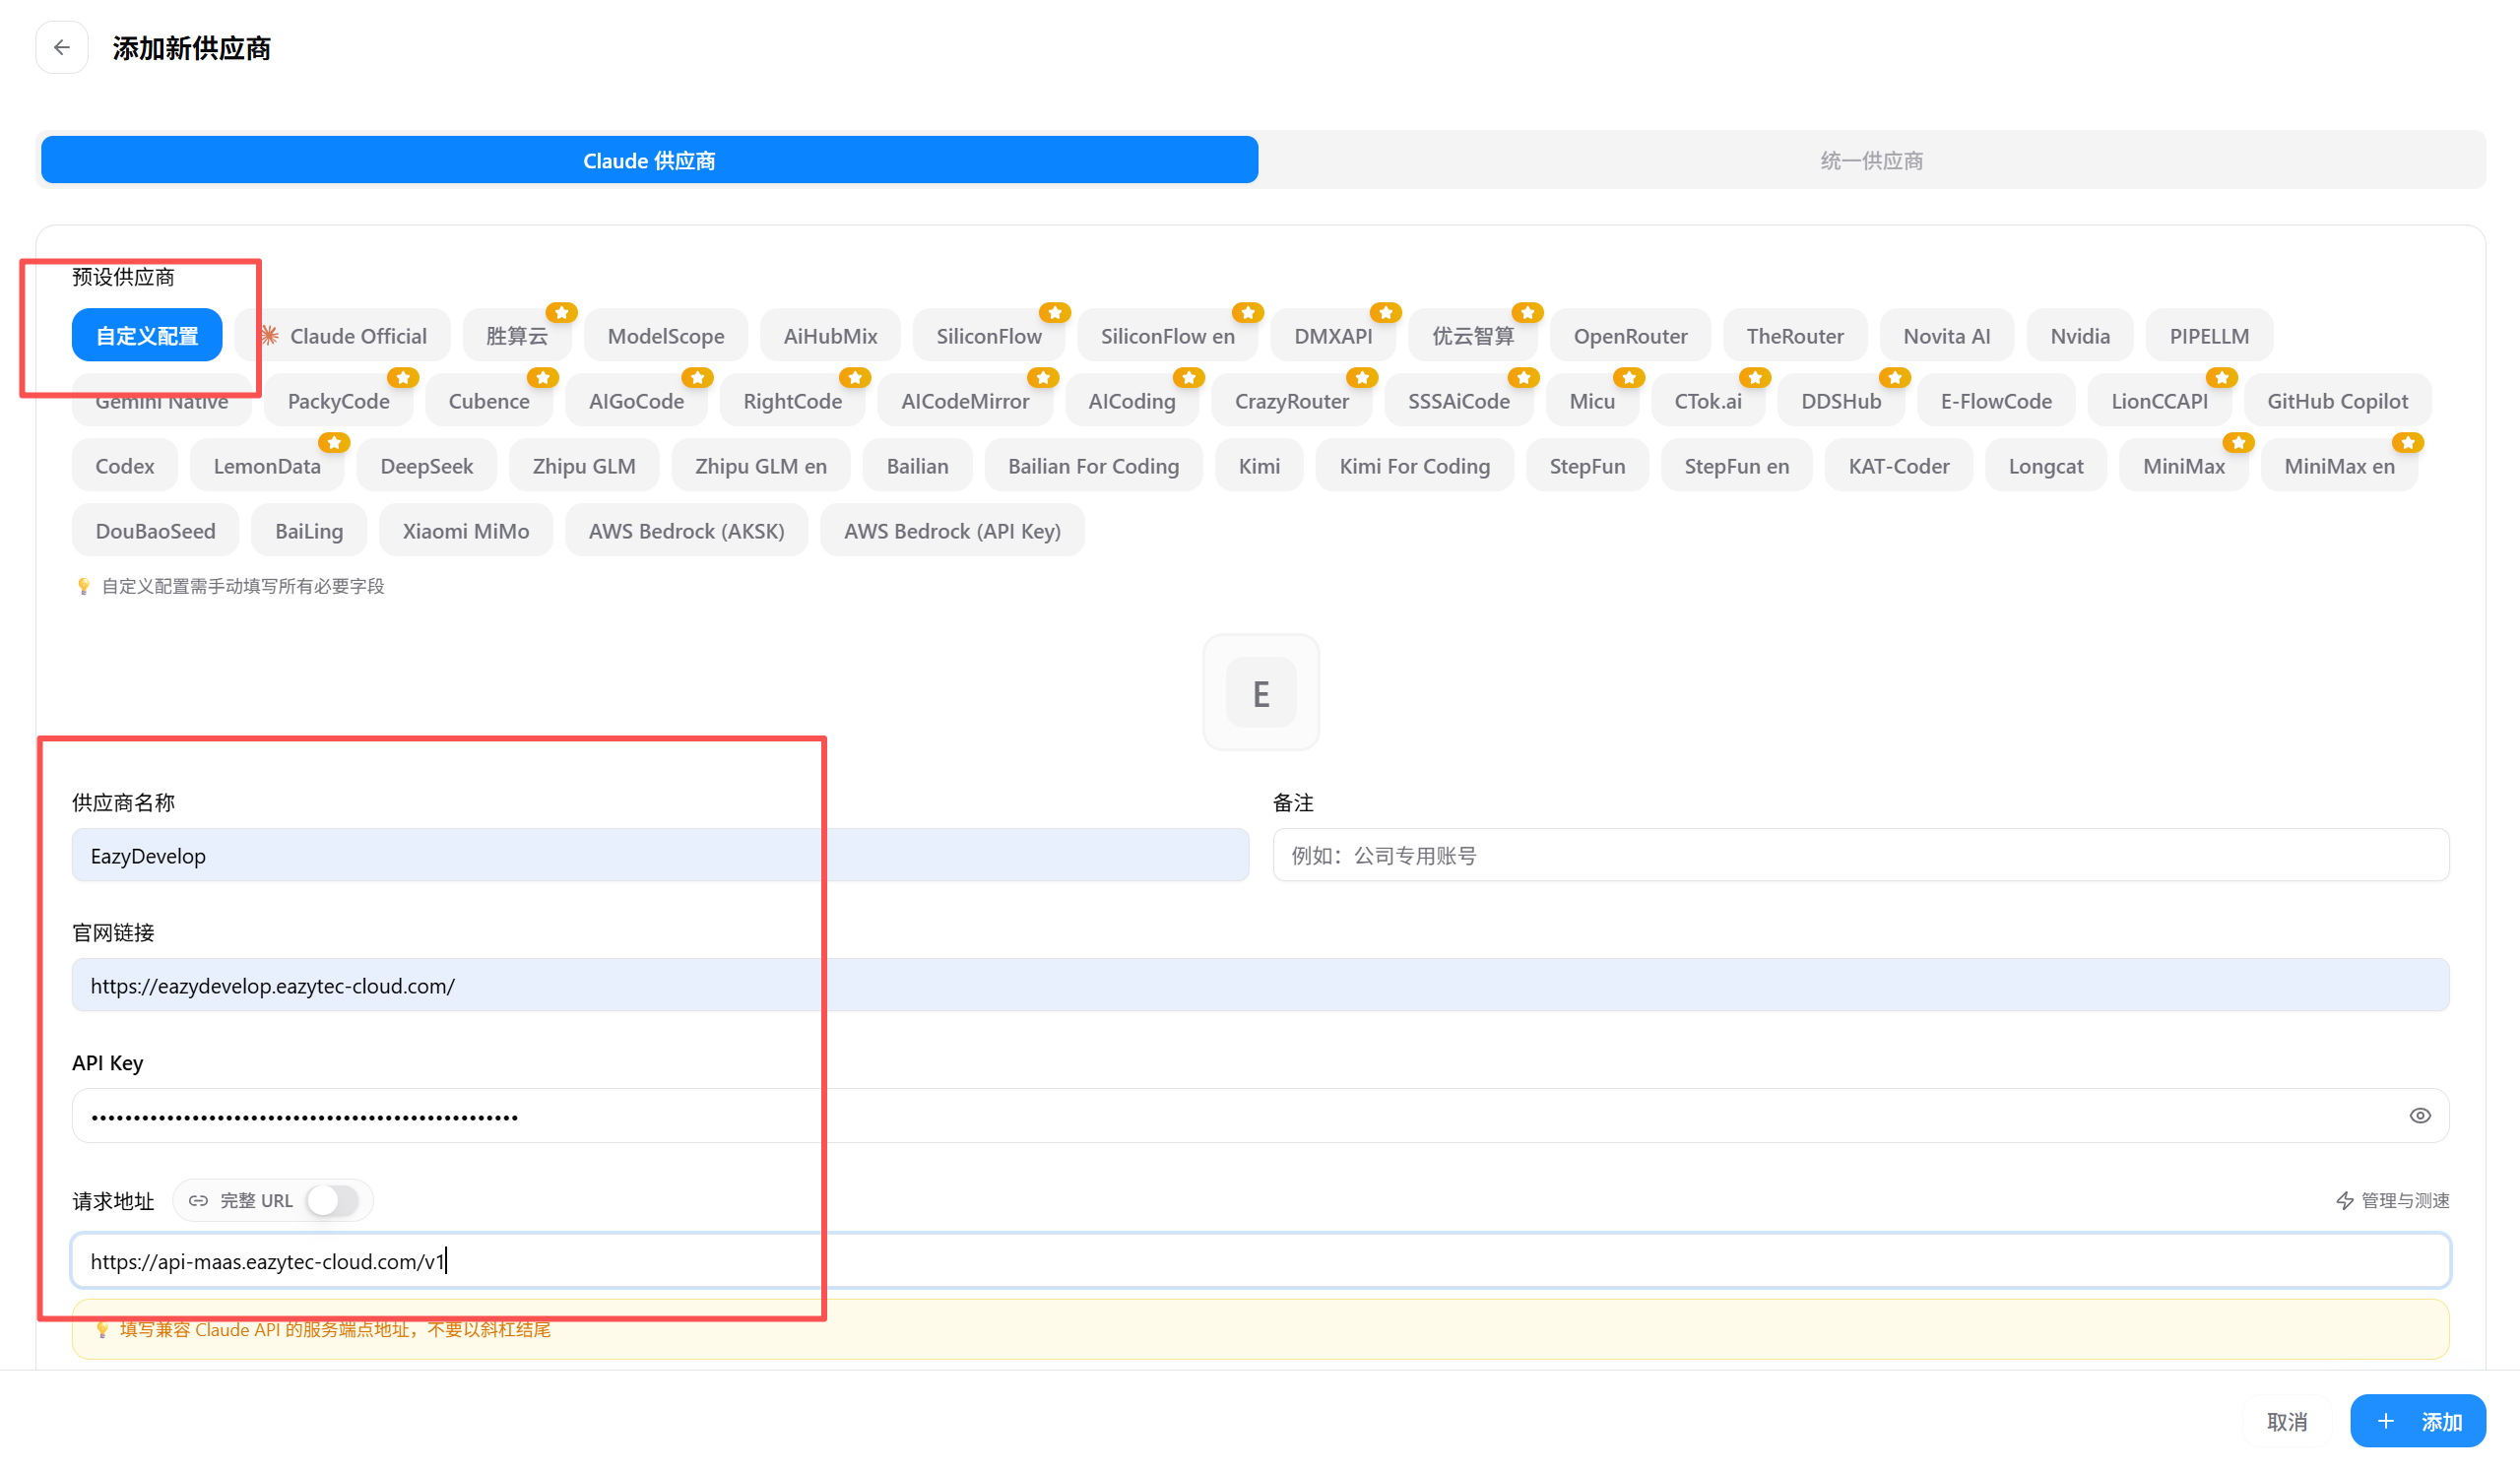Screen dimensions: 2520x1471
Task: Focus the 供应商名称 input field
Action: [x=660, y=855]
